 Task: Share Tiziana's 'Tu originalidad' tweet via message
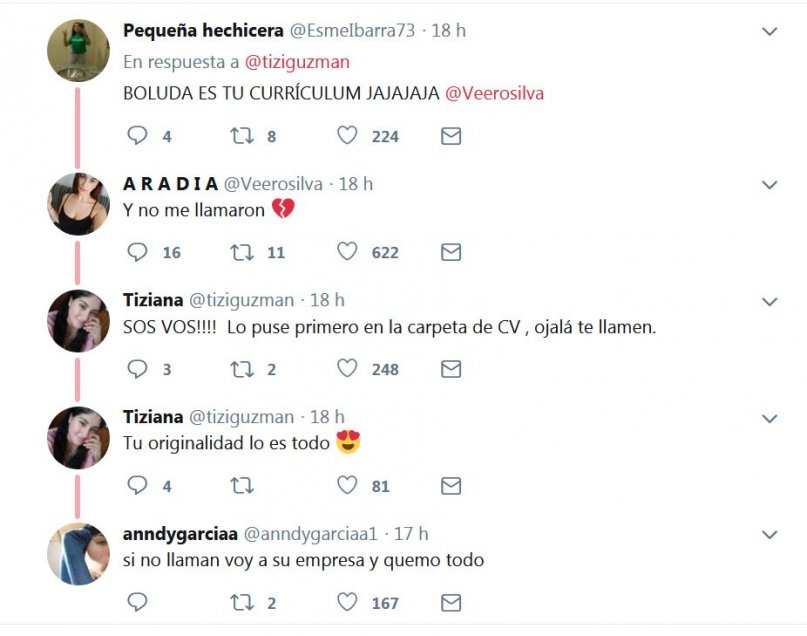click(451, 486)
